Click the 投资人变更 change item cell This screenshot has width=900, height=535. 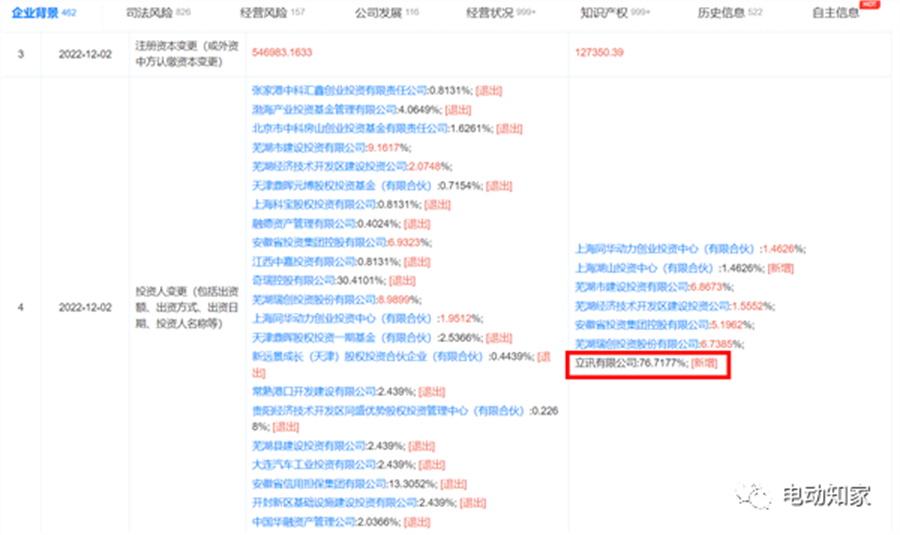(x=187, y=308)
